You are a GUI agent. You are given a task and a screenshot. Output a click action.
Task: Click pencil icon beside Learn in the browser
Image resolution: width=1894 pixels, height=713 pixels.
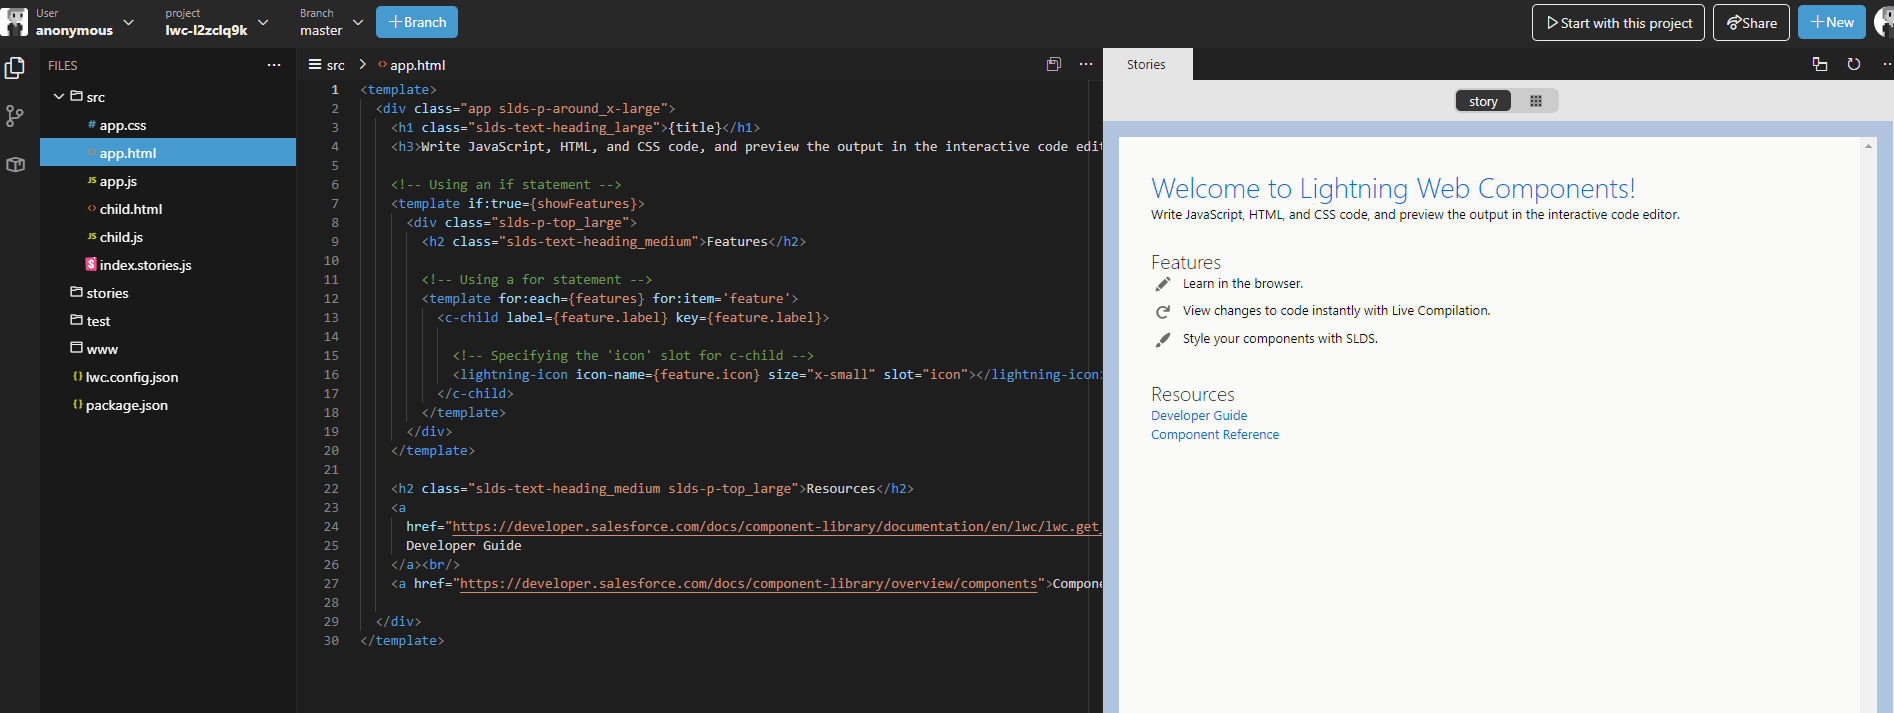pyautogui.click(x=1163, y=284)
